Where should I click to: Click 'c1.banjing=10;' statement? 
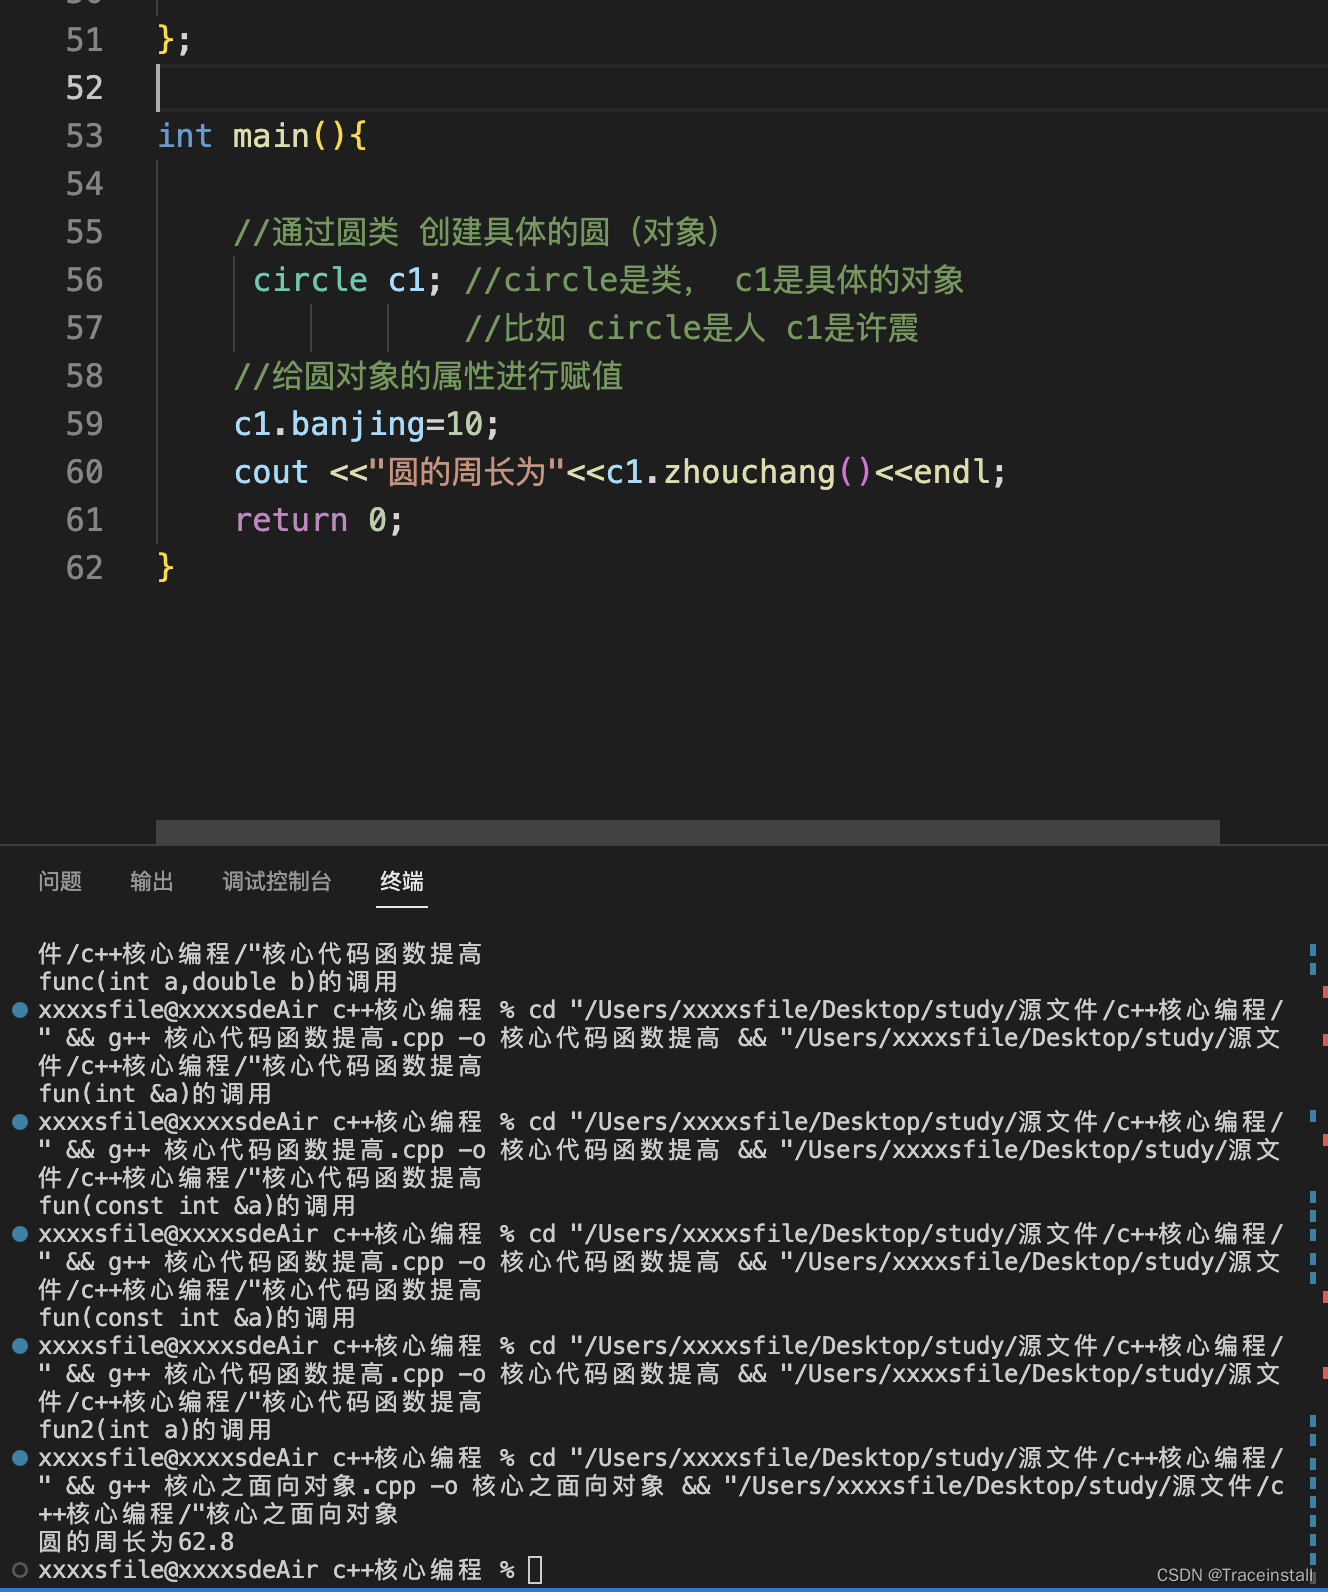(366, 424)
